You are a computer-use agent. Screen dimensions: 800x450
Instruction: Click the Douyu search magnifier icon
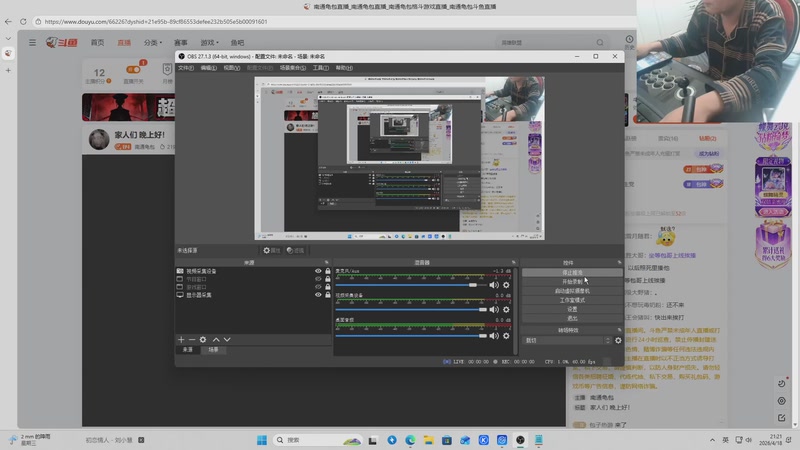point(600,43)
